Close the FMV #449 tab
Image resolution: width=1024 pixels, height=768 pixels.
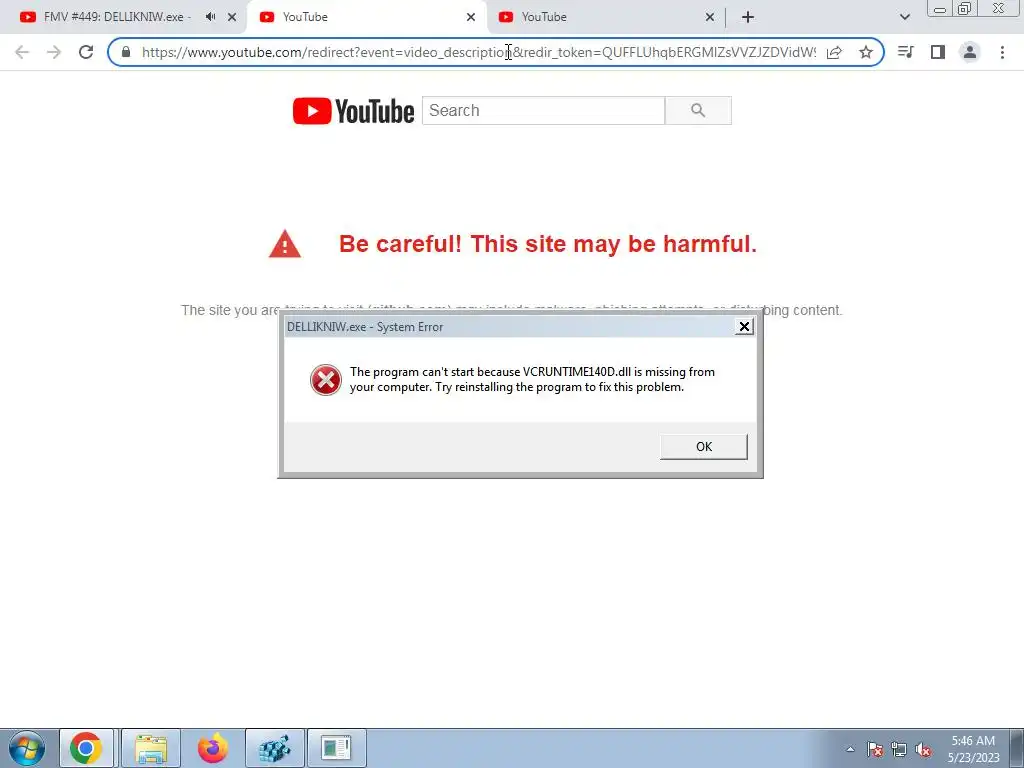tap(232, 17)
